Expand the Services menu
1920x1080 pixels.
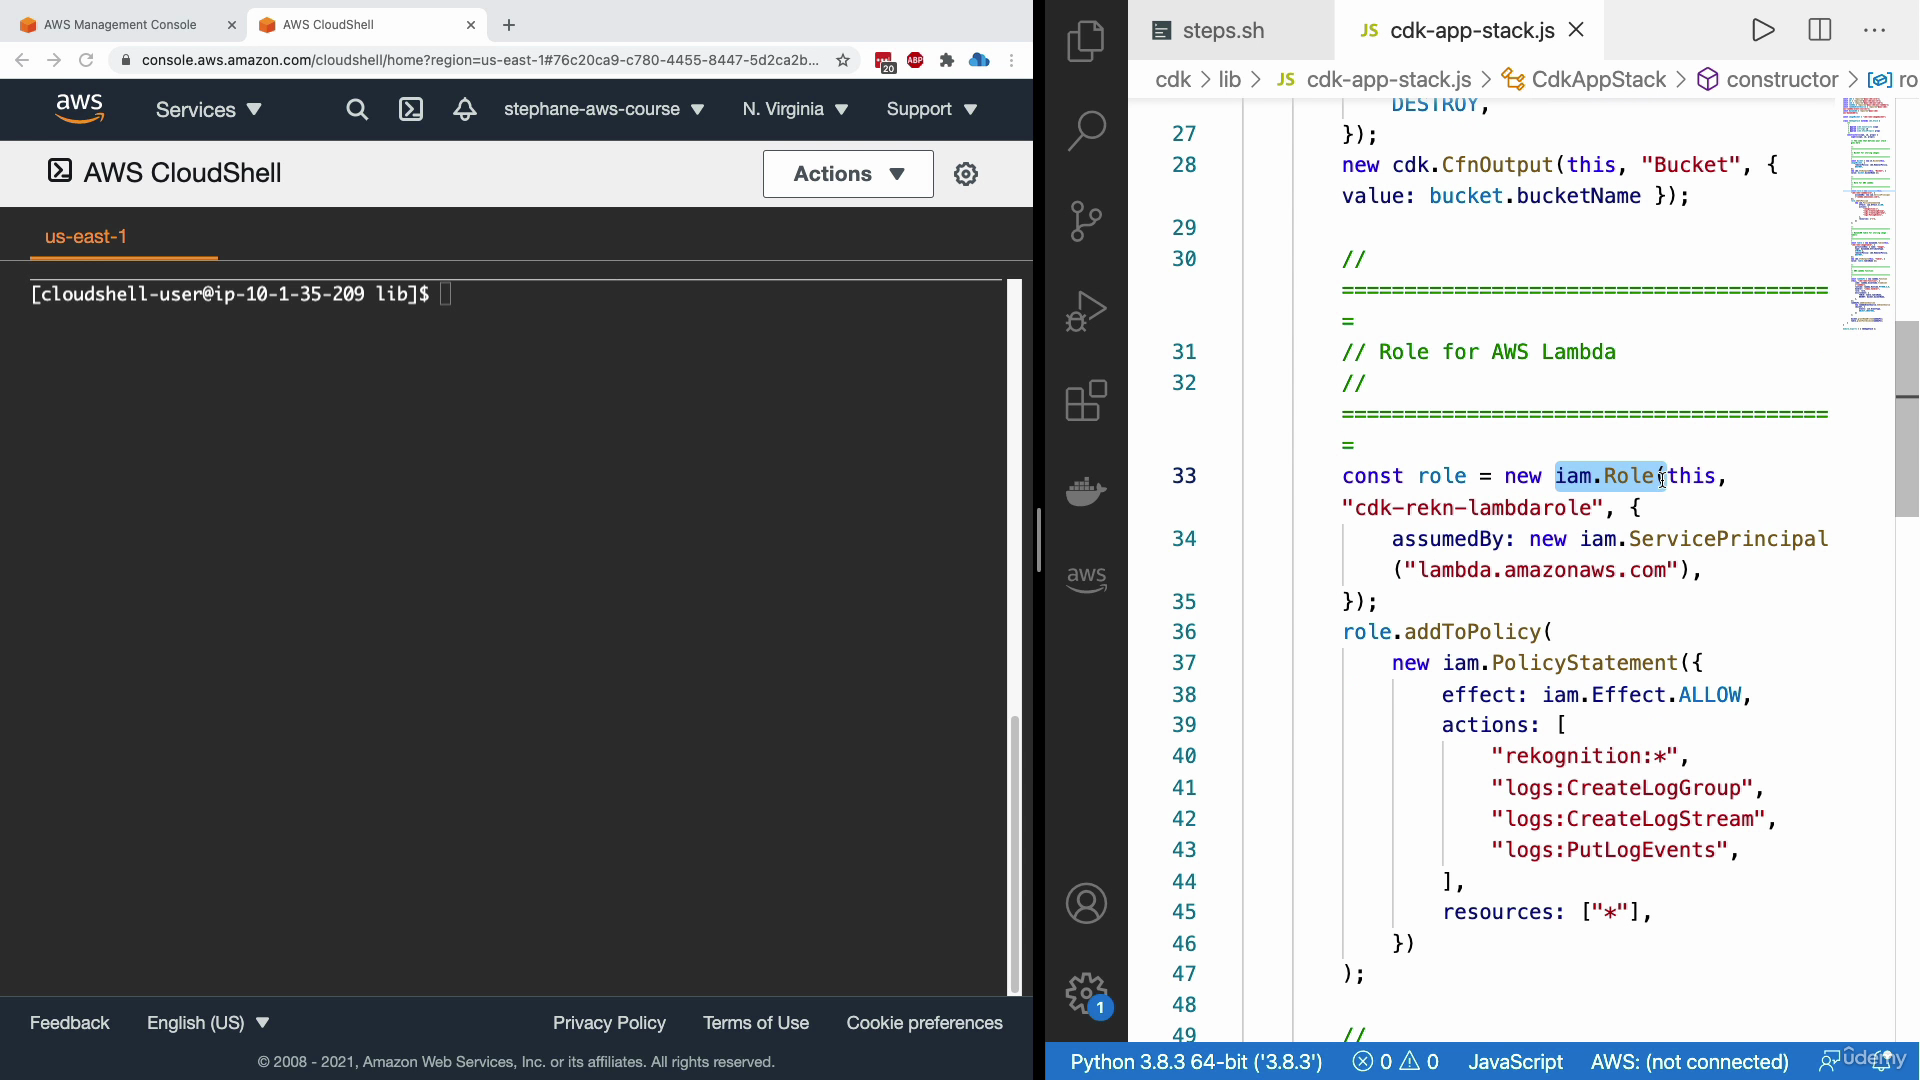(209, 110)
